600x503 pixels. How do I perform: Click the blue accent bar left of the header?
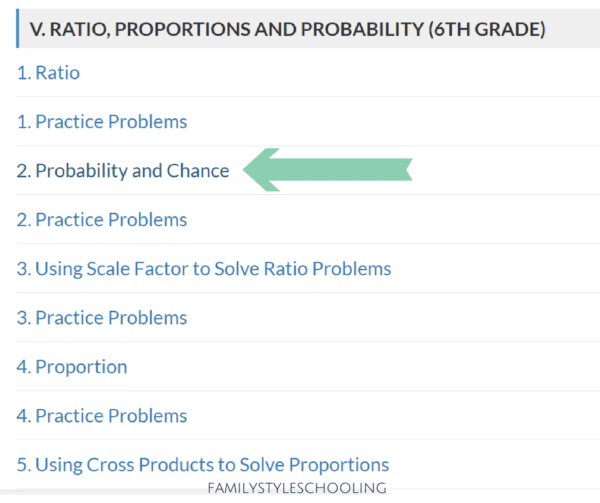point(18,30)
